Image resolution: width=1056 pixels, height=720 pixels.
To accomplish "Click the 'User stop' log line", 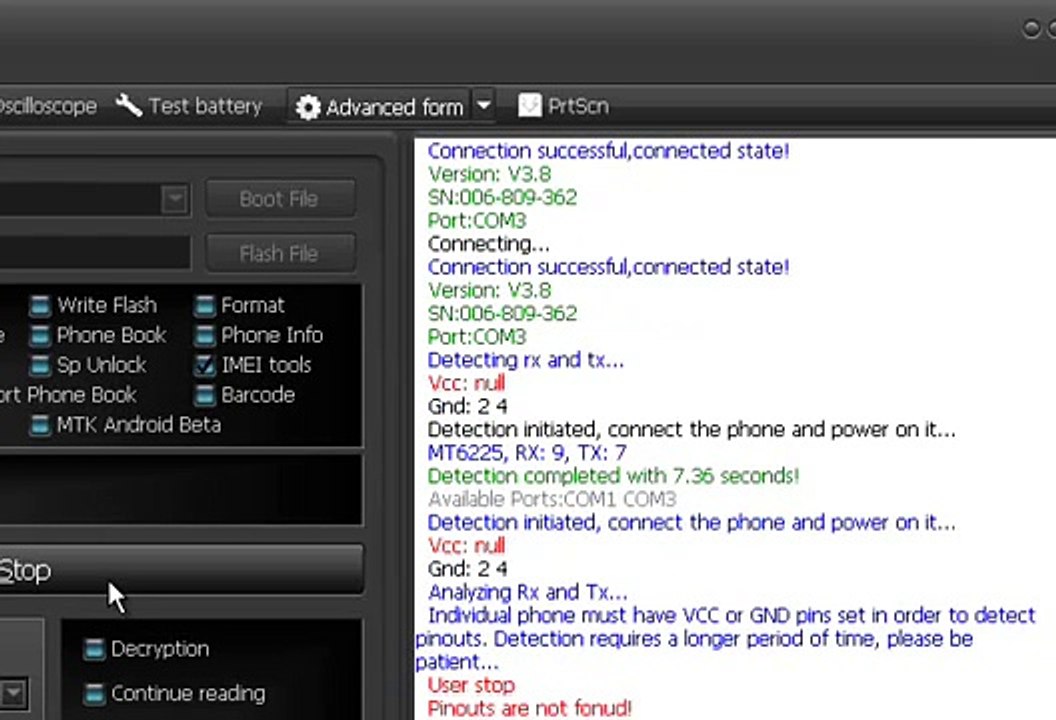I will [x=471, y=685].
